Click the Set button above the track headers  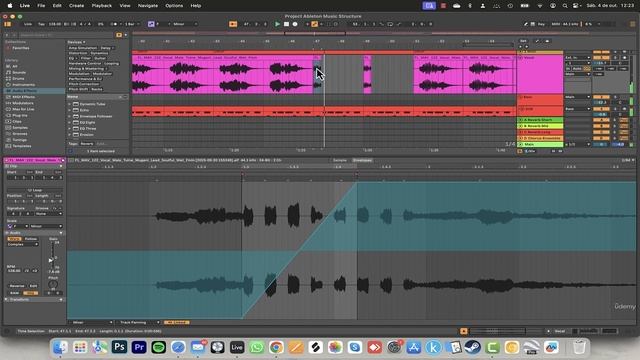pos(523,41)
